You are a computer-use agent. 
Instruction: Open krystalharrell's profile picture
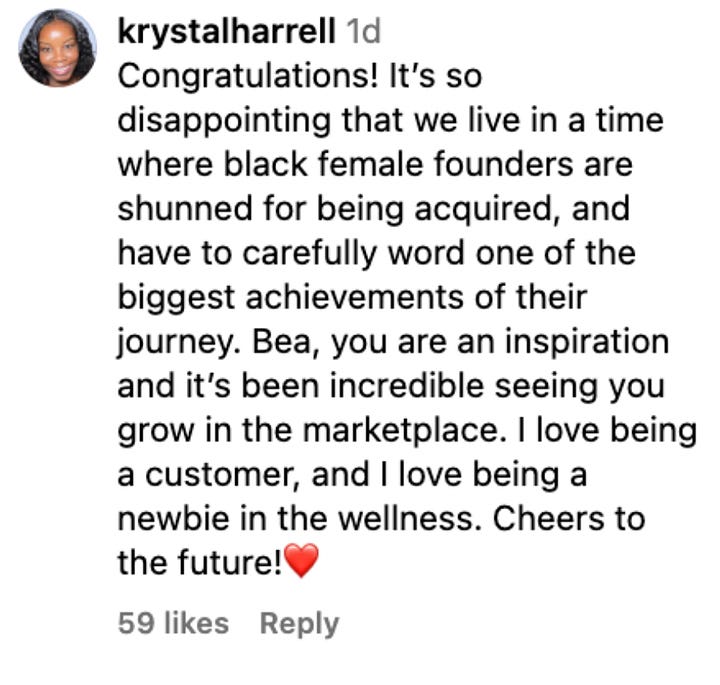(57, 48)
